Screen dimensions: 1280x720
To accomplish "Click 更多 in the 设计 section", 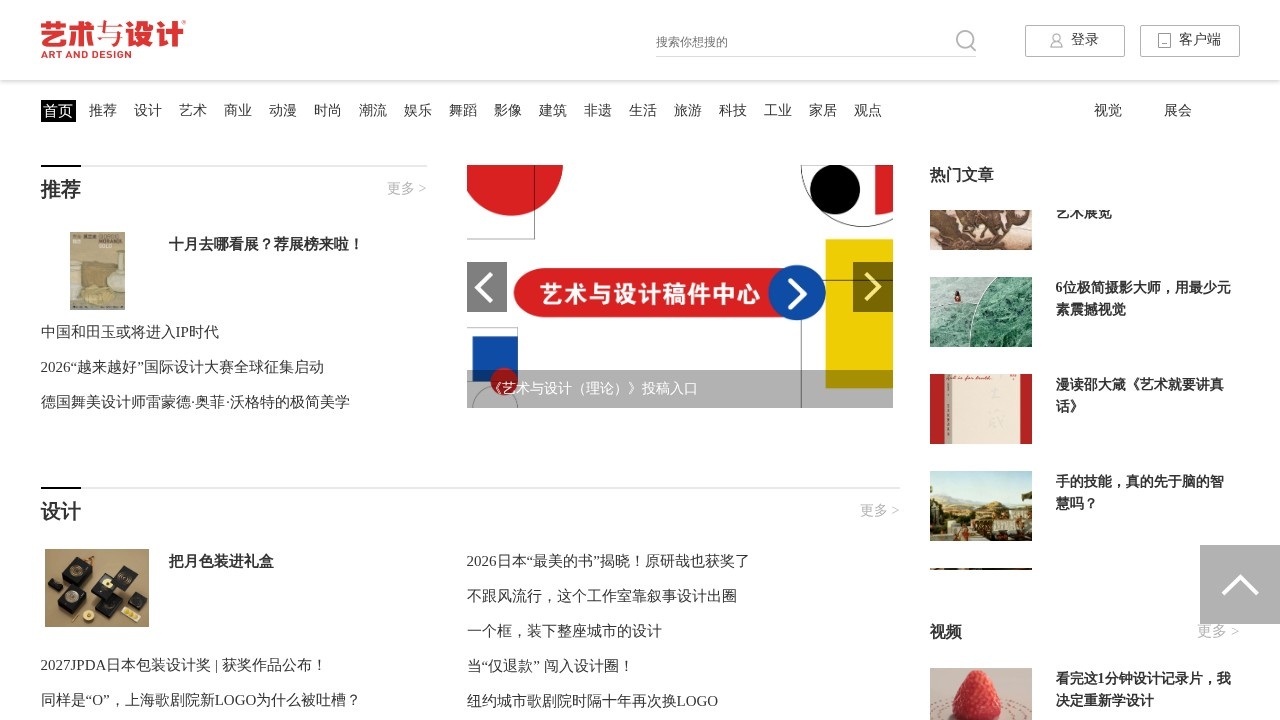I will click(880, 510).
